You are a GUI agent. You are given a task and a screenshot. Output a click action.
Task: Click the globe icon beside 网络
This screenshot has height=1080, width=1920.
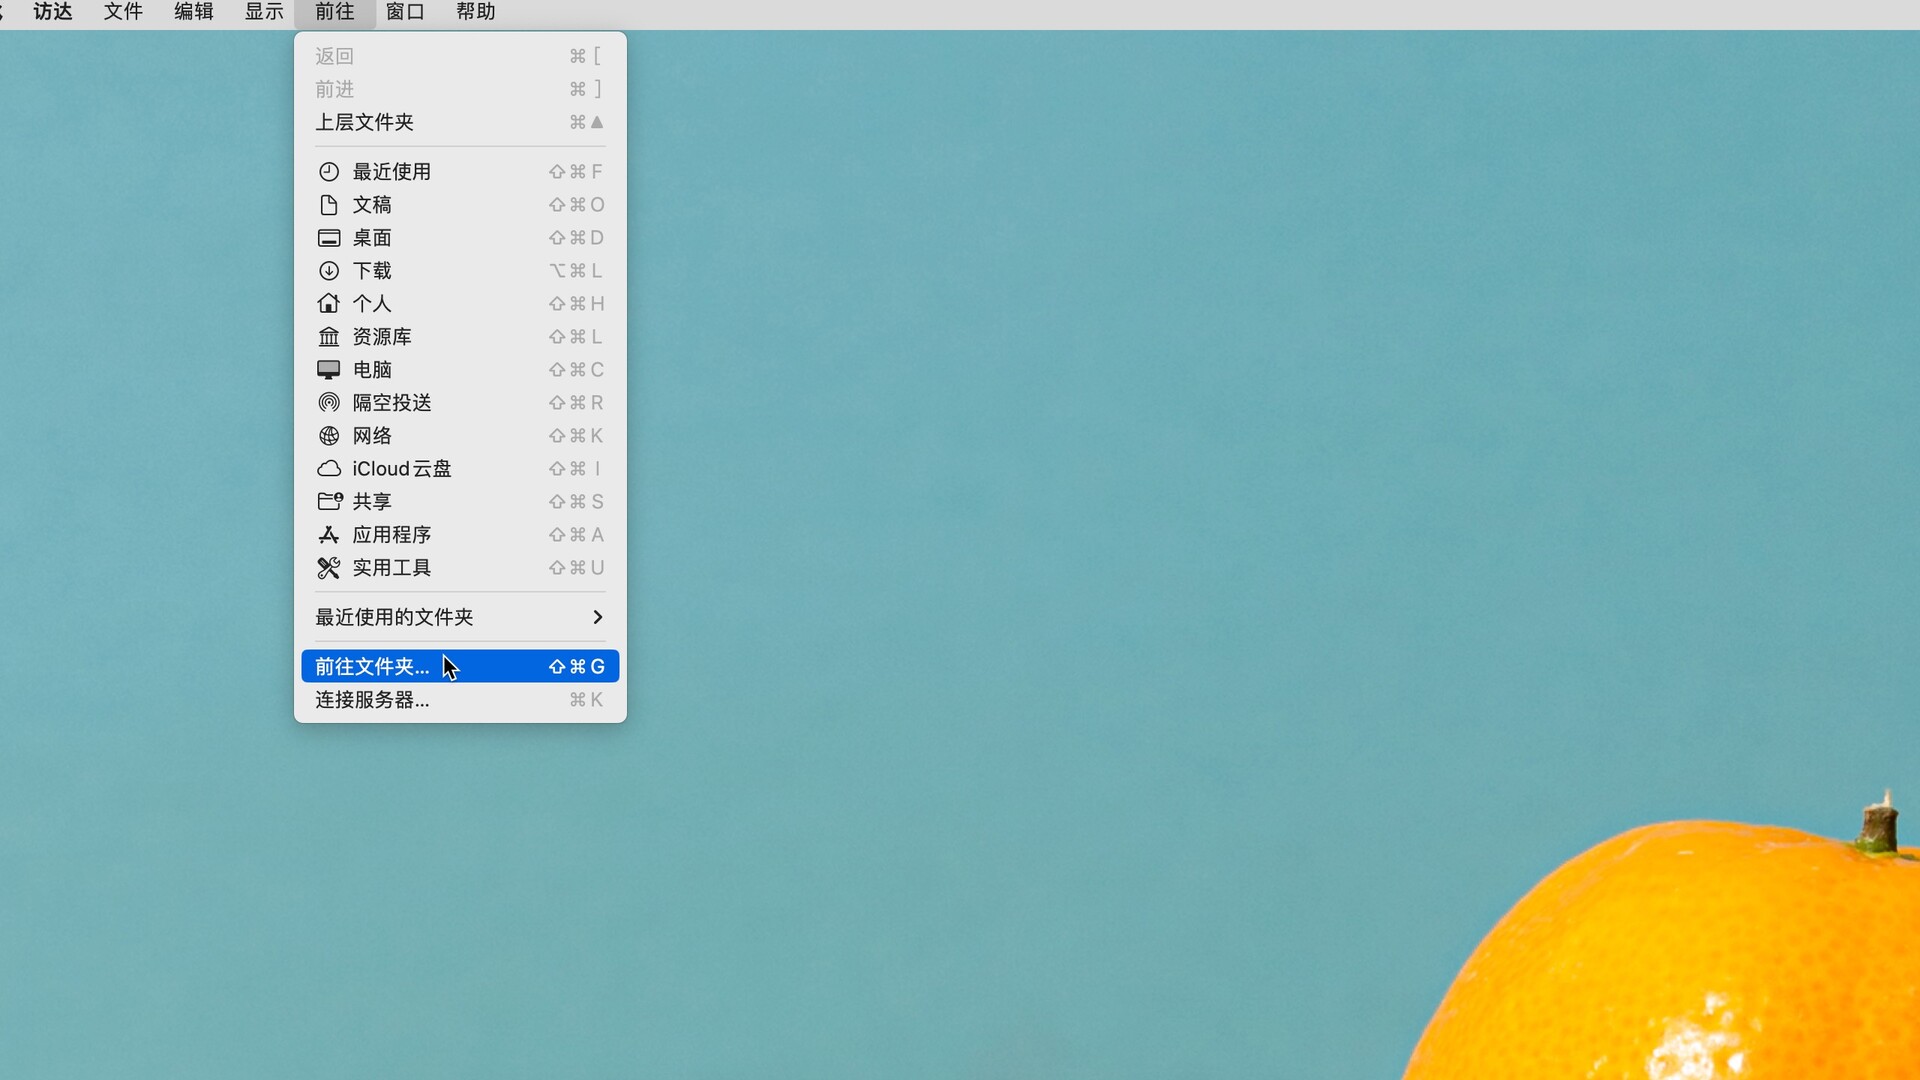click(x=329, y=436)
